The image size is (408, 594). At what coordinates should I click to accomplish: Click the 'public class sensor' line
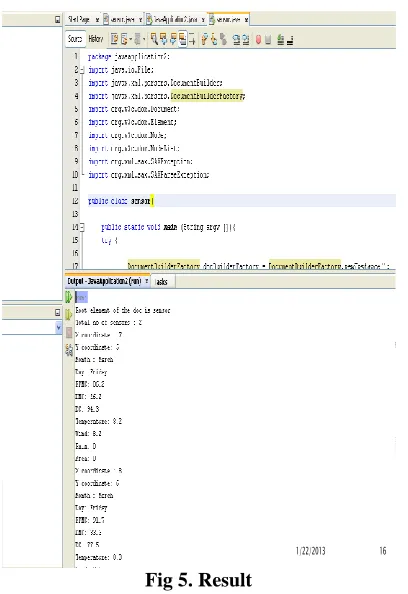(120, 201)
